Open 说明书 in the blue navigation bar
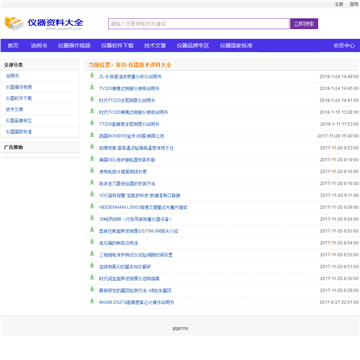Viewport: 360px width, 360px height. (39, 46)
